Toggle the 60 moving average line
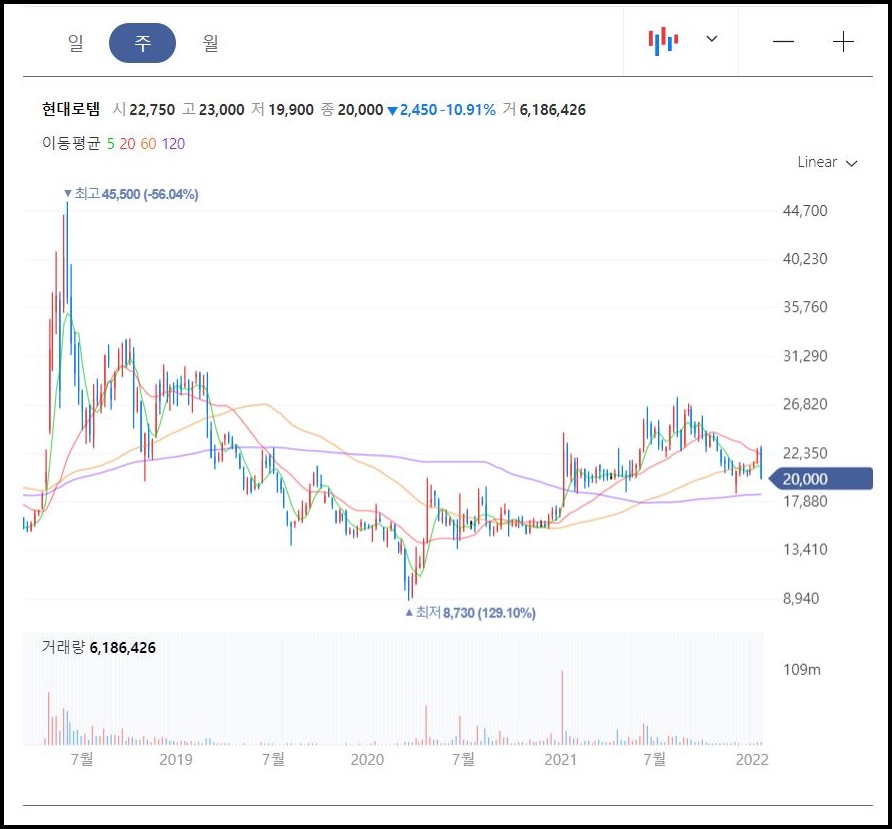 pos(148,143)
